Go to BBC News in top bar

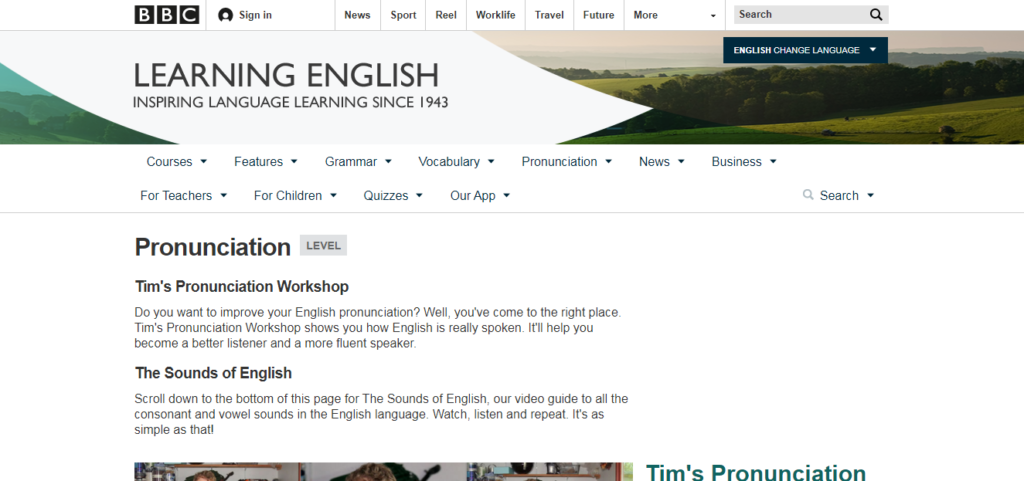point(357,15)
